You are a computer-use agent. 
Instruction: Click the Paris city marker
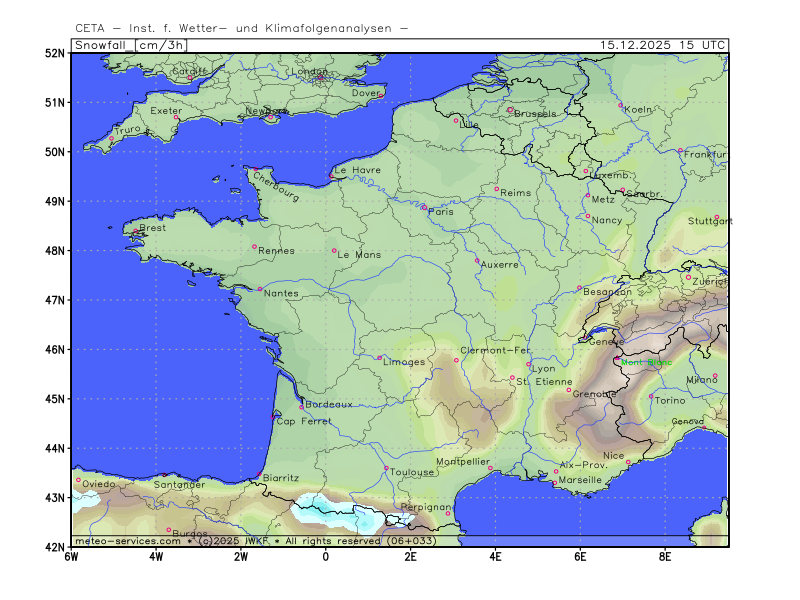point(424,207)
